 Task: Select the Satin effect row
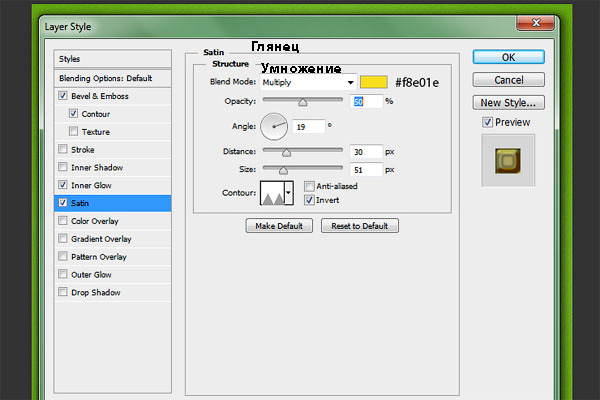click(x=112, y=203)
